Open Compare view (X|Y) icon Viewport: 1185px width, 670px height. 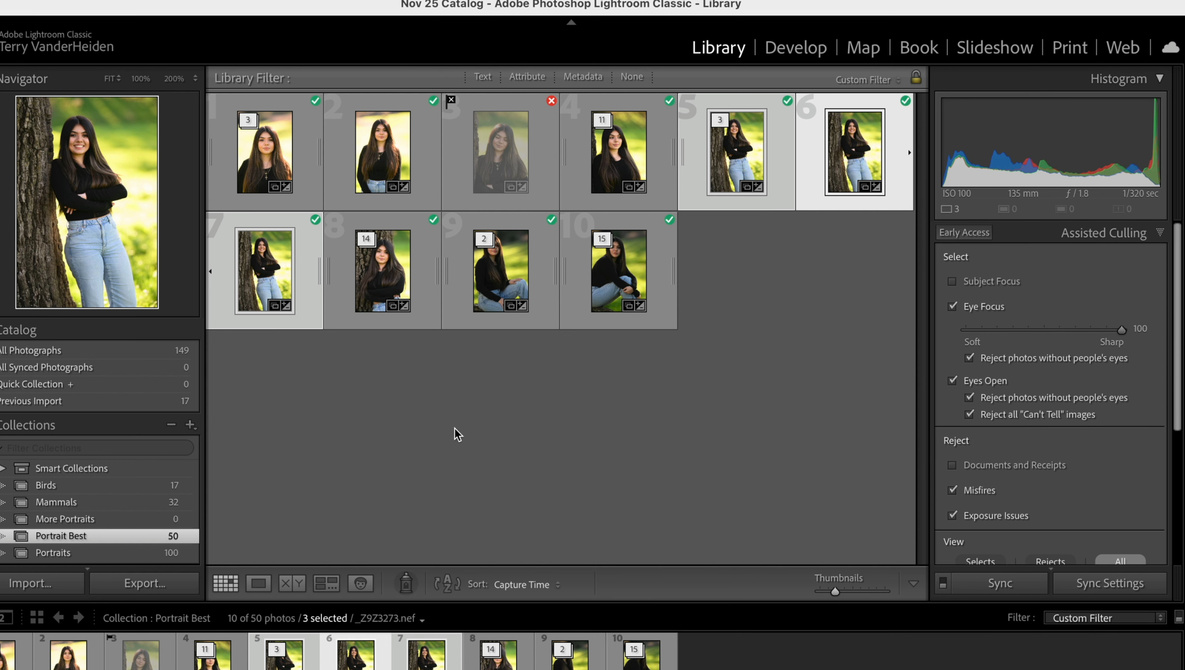pos(292,584)
